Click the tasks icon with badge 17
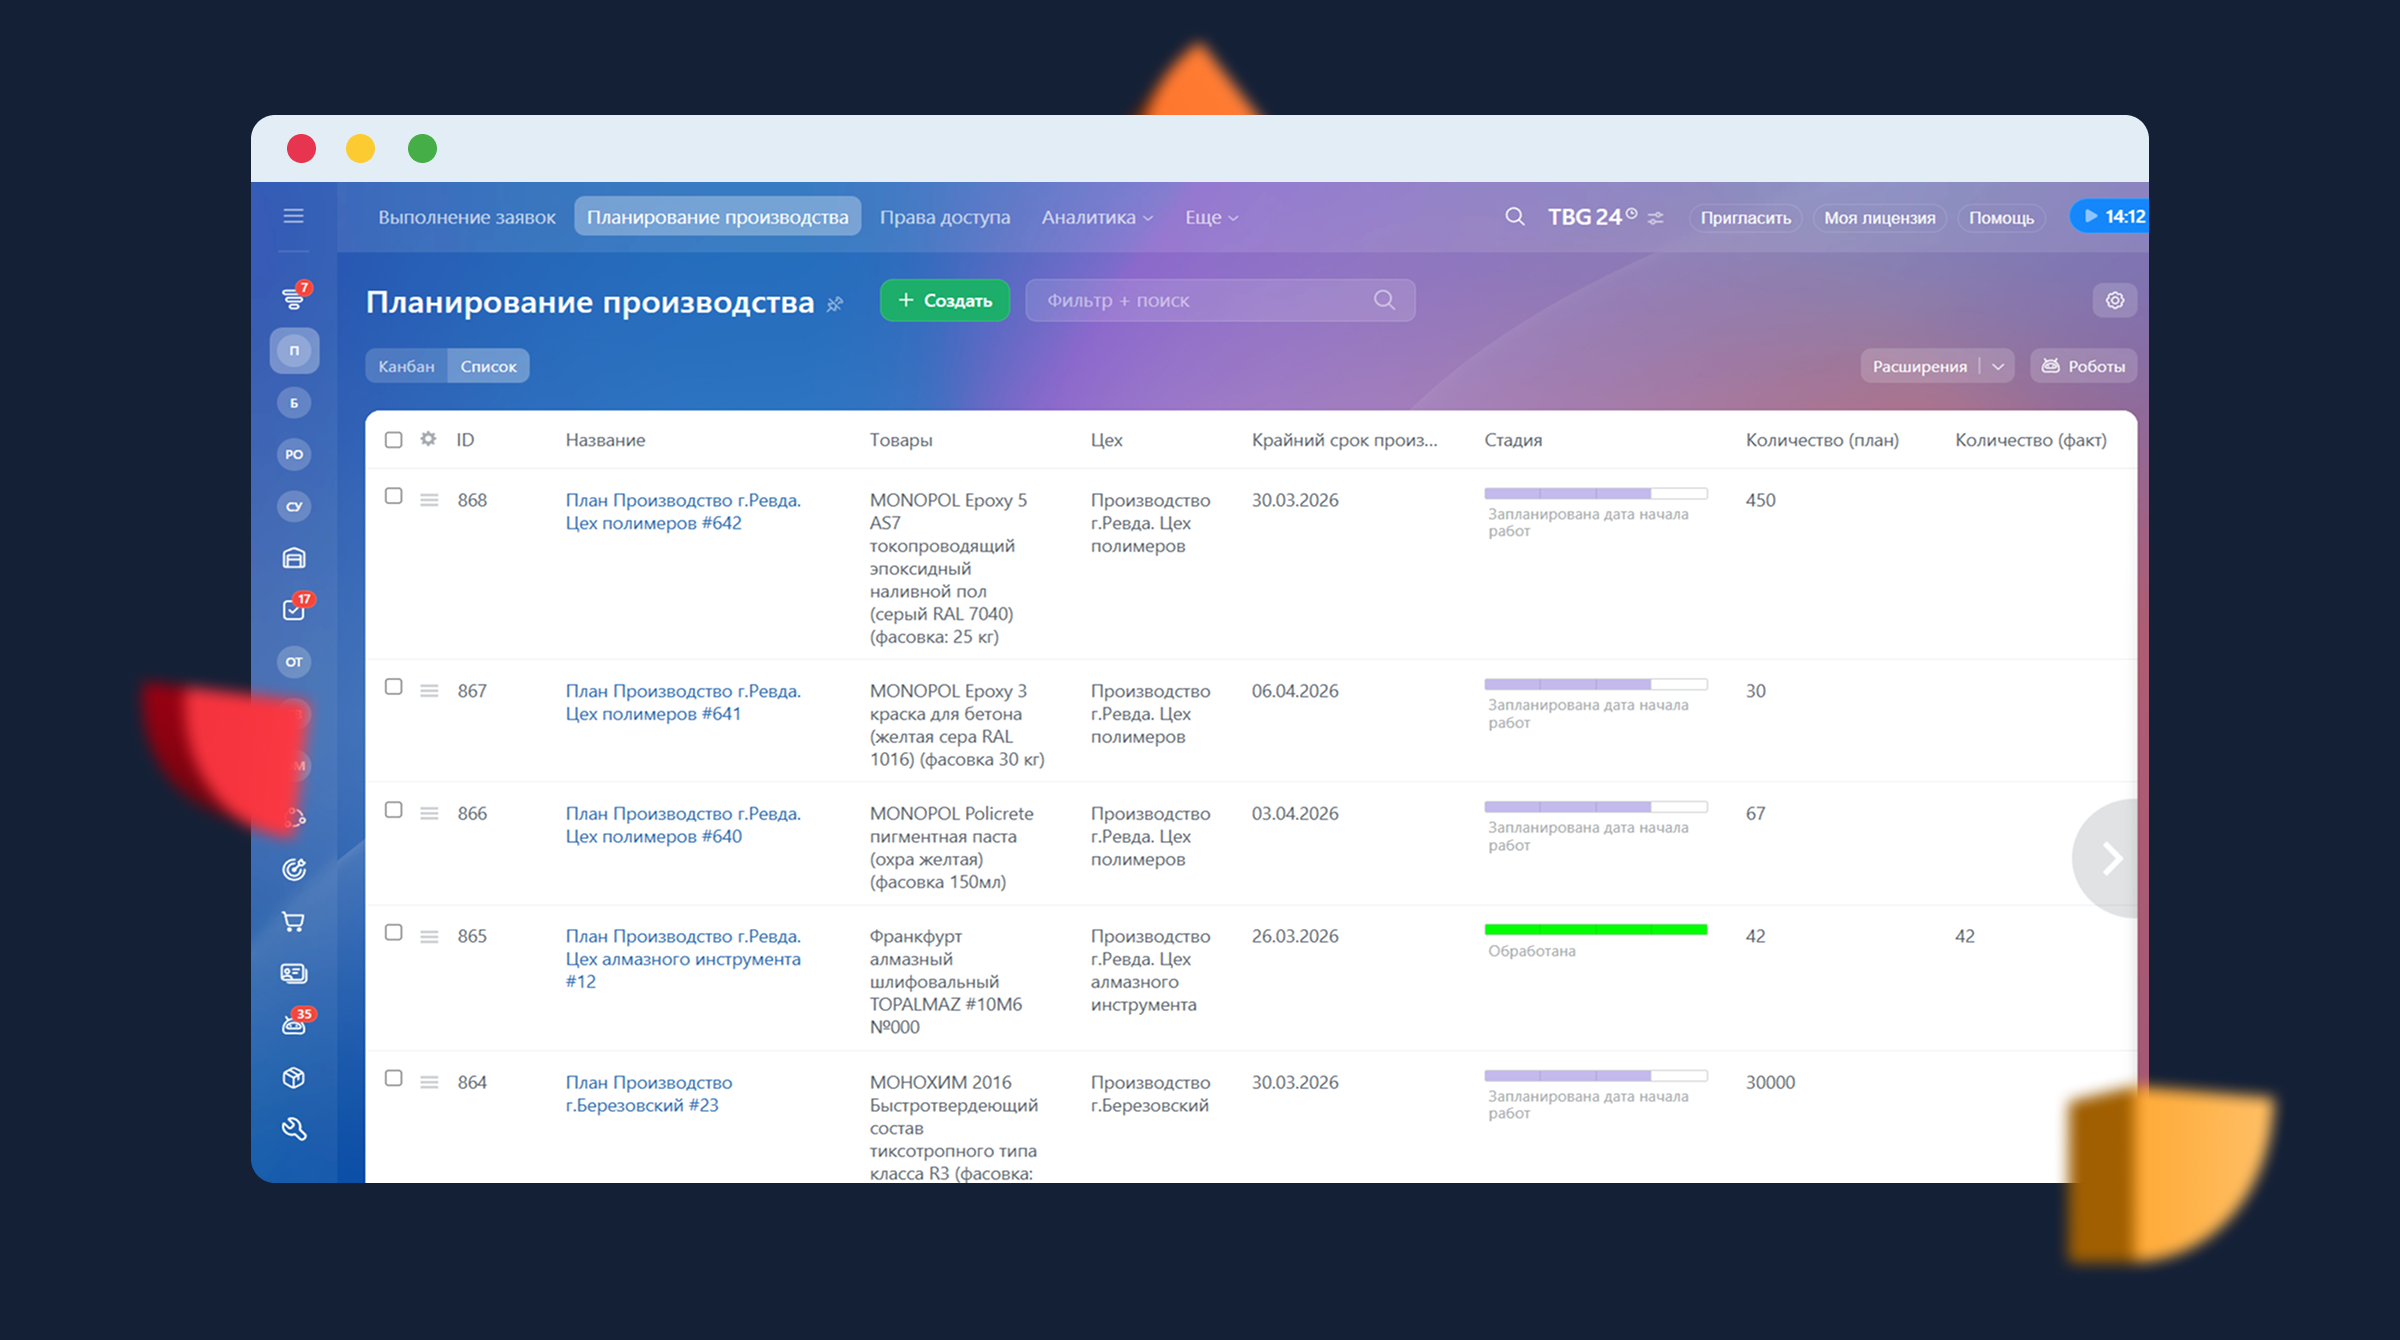The height and width of the screenshot is (1340, 2400). coord(293,609)
